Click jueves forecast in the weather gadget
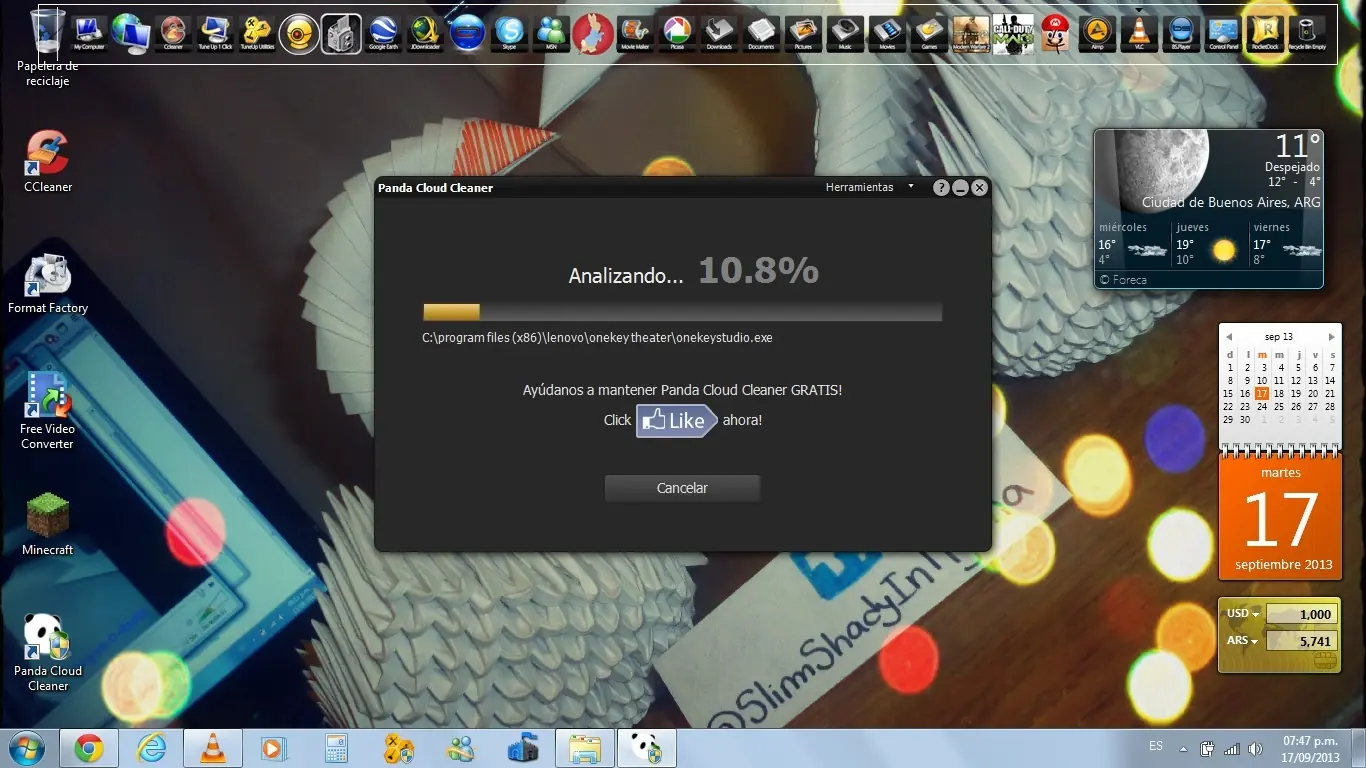This screenshot has height=768, width=1366. tap(1208, 244)
